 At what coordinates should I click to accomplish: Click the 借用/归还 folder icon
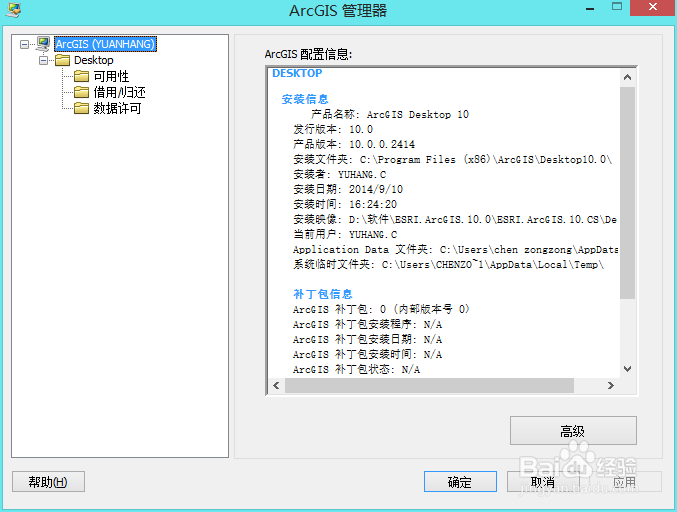pos(81,92)
